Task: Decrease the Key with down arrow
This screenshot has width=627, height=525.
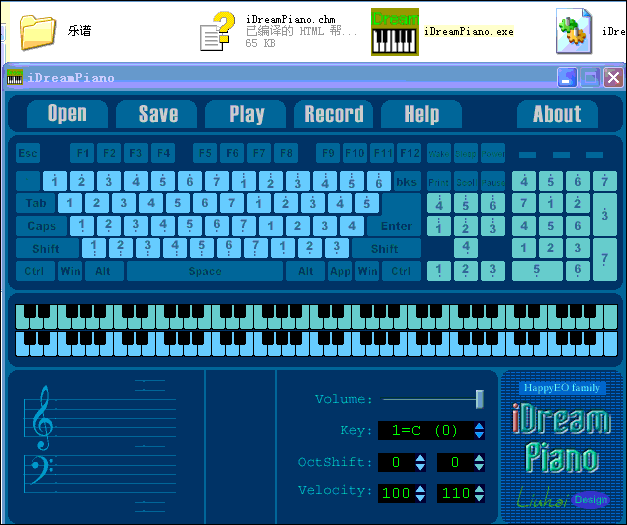Action: (479, 435)
